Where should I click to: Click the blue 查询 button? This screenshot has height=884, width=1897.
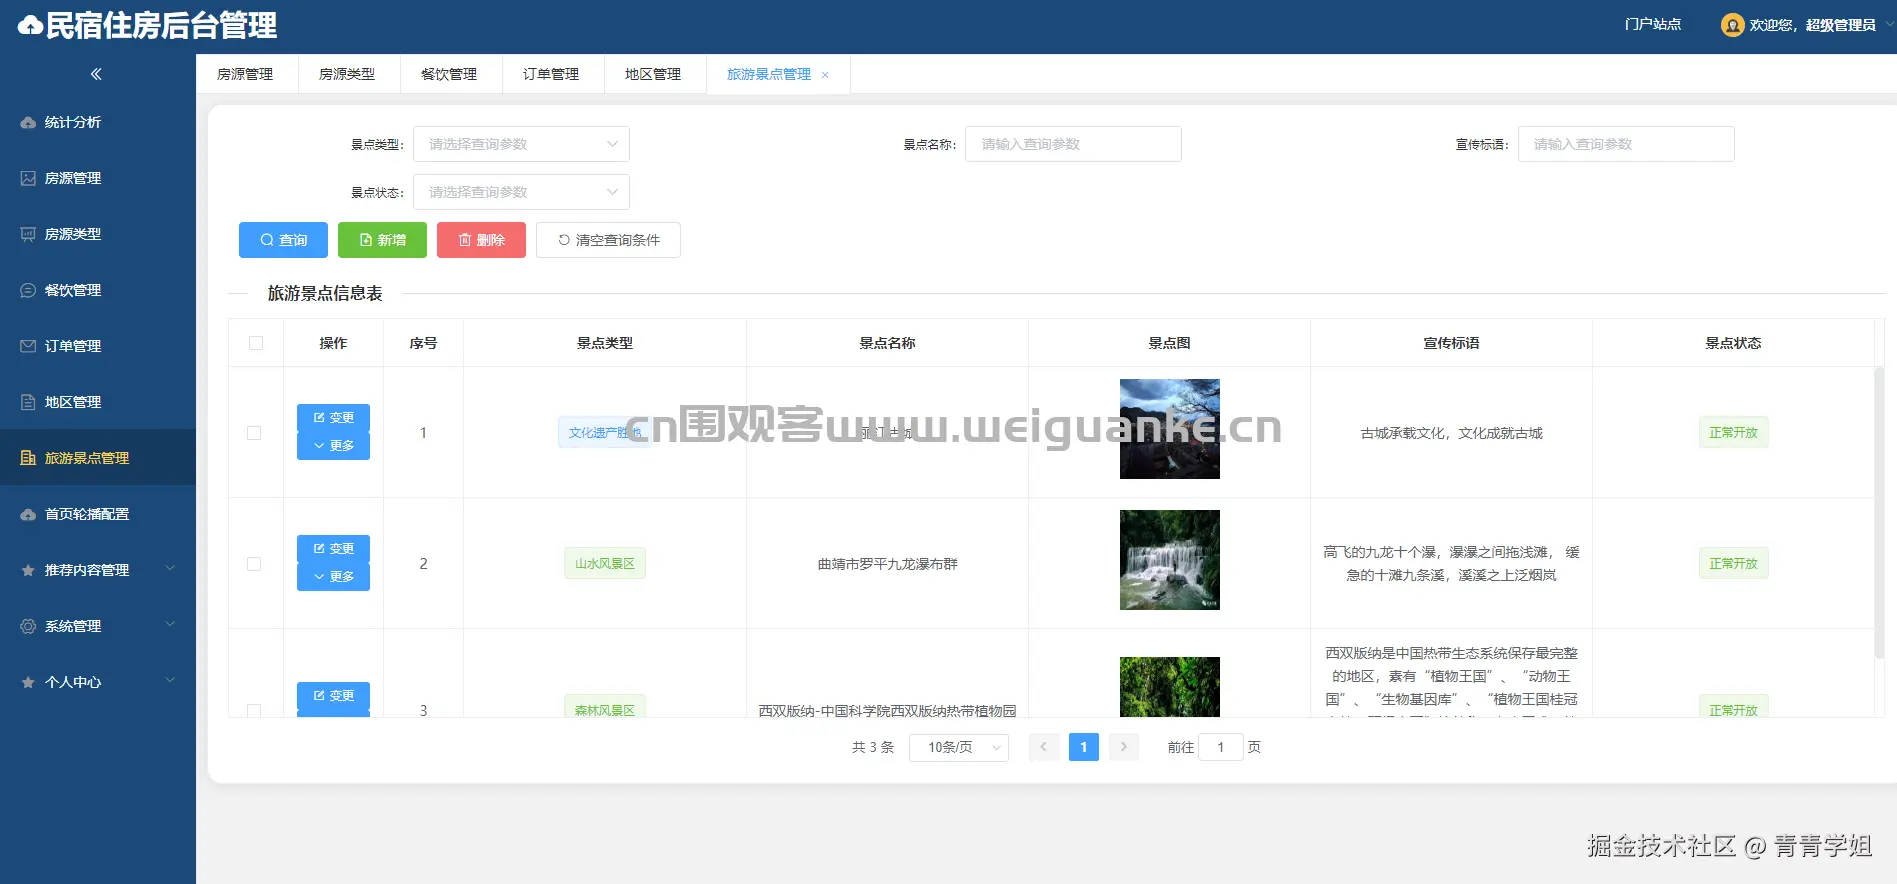click(283, 240)
